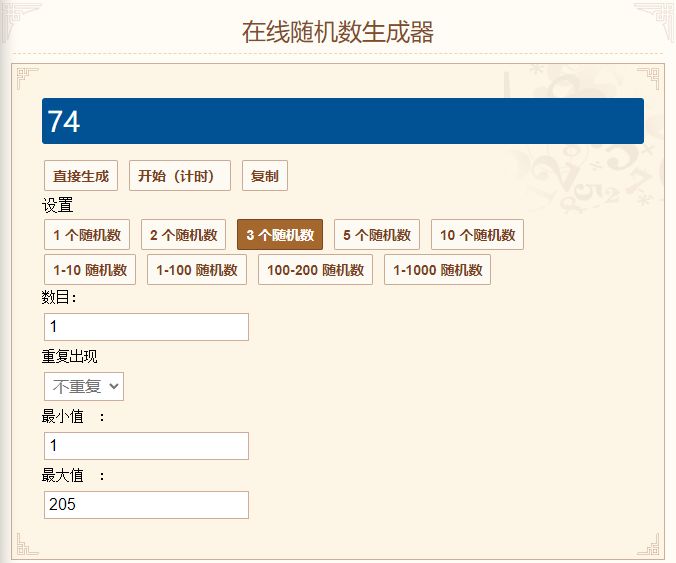Click the generated number 74 in blue bar

click(x=64, y=122)
